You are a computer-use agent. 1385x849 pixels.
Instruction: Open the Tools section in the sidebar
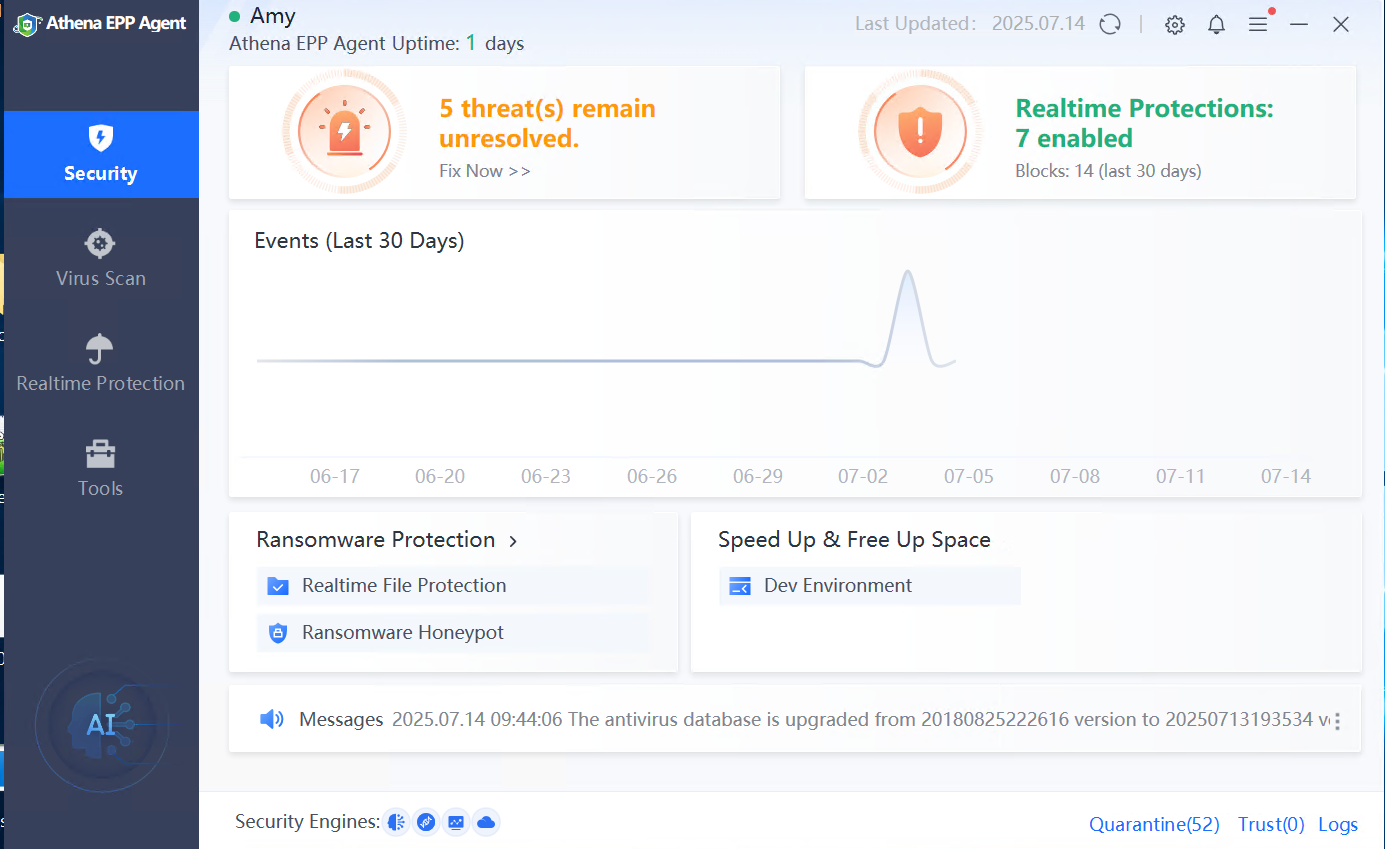coord(101,468)
